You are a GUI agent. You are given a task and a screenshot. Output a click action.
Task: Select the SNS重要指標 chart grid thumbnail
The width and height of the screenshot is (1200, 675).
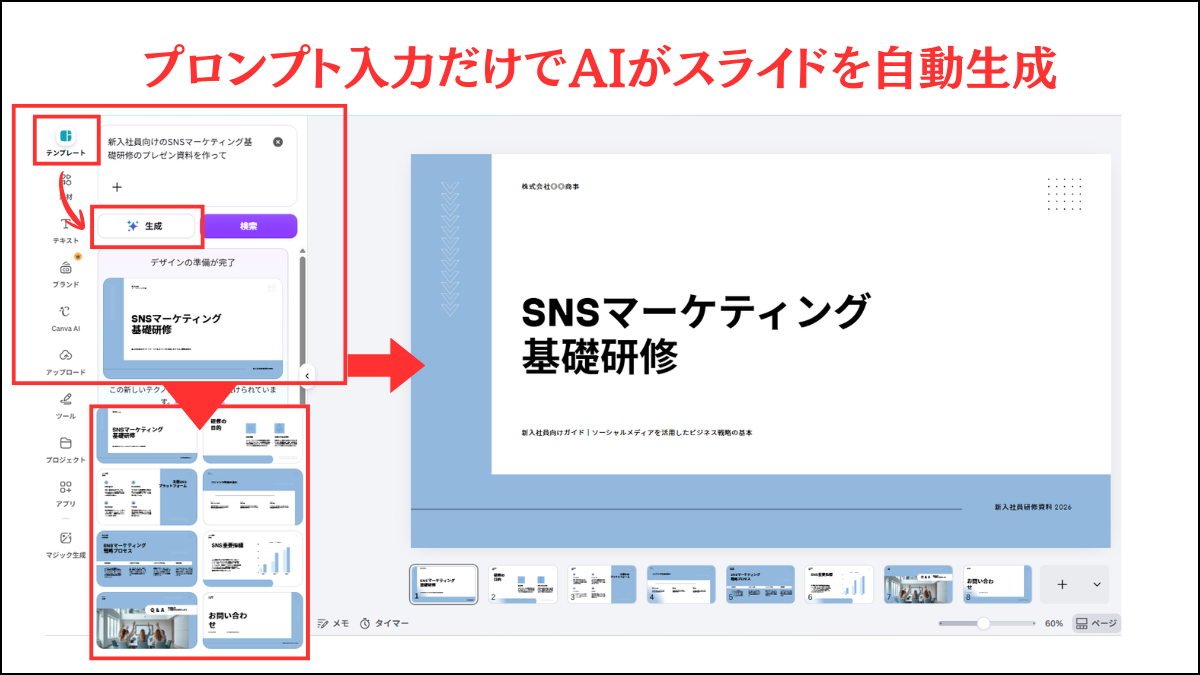(x=252, y=558)
